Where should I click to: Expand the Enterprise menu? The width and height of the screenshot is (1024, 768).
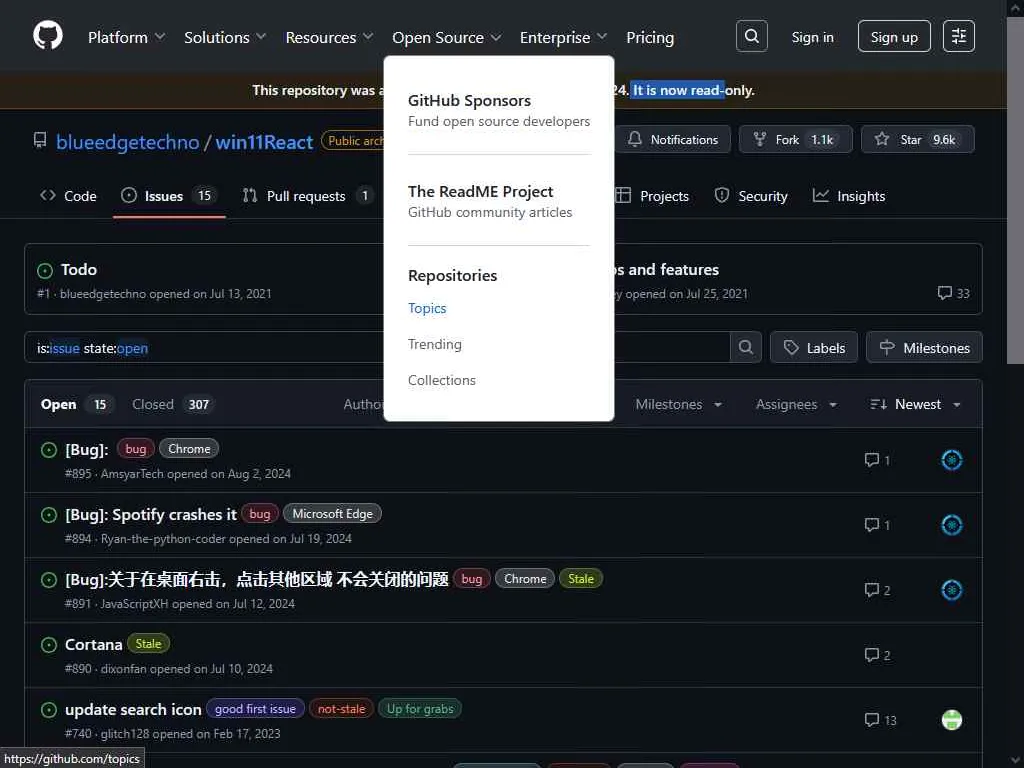click(x=564, y=37)
